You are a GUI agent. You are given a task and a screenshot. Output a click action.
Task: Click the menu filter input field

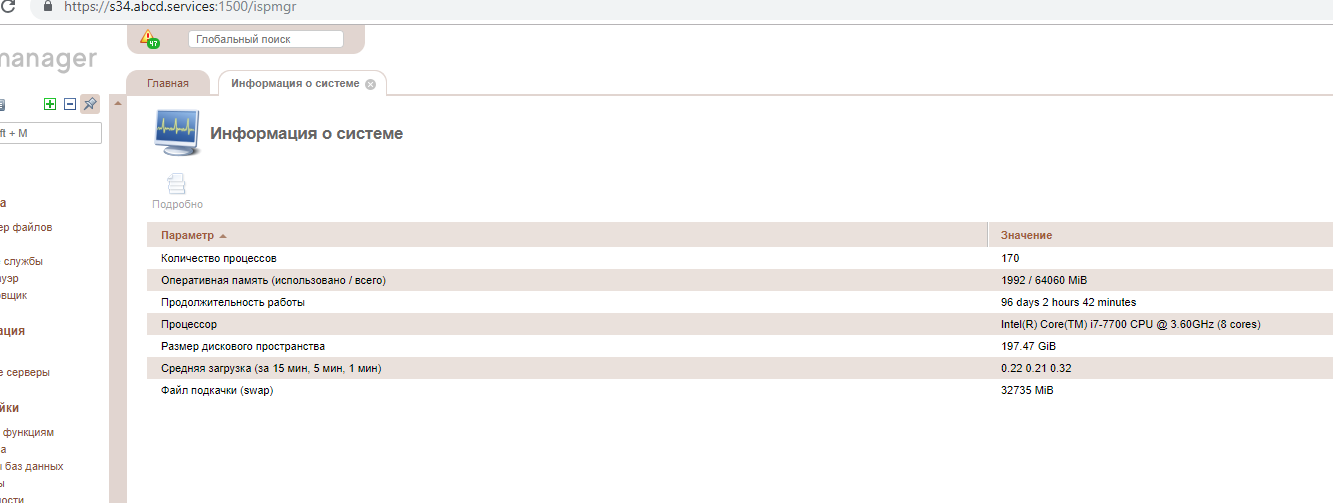[50, 133]
